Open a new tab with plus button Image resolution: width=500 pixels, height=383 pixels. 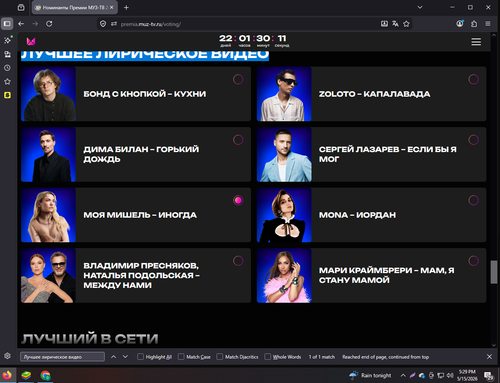(126, 7)
